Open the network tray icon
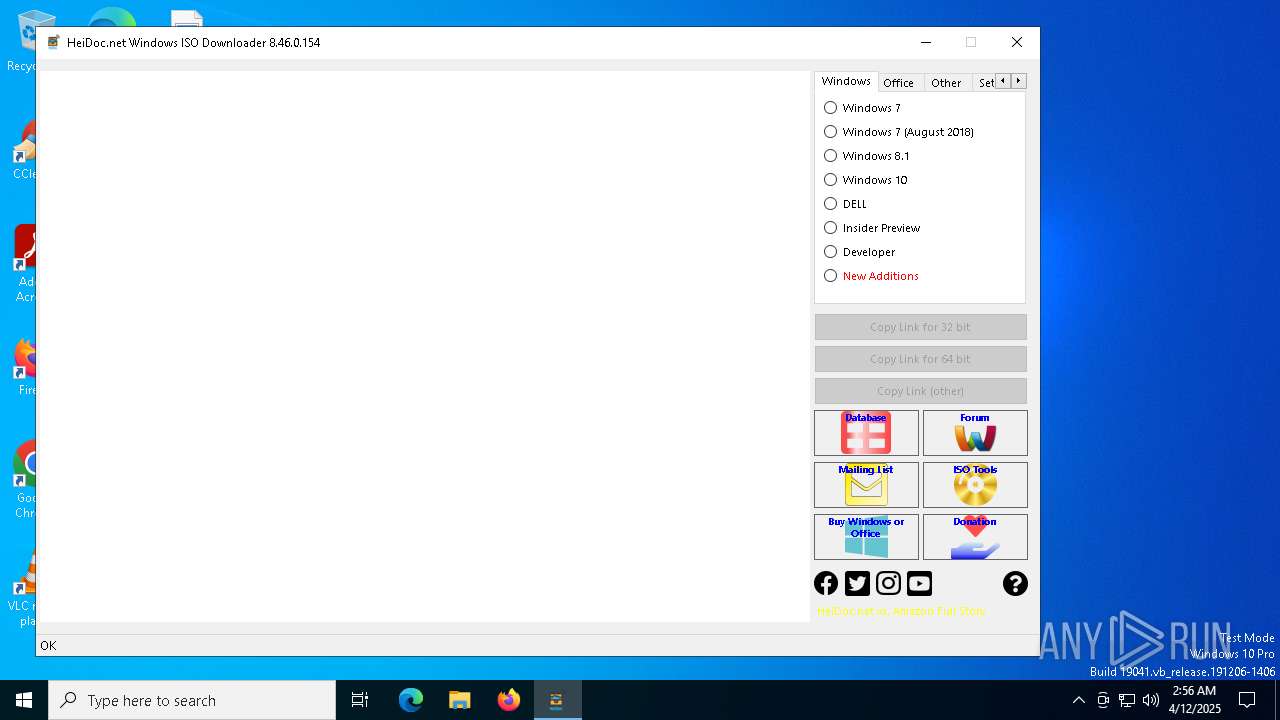The image size is (1280, 720). 1127,700
